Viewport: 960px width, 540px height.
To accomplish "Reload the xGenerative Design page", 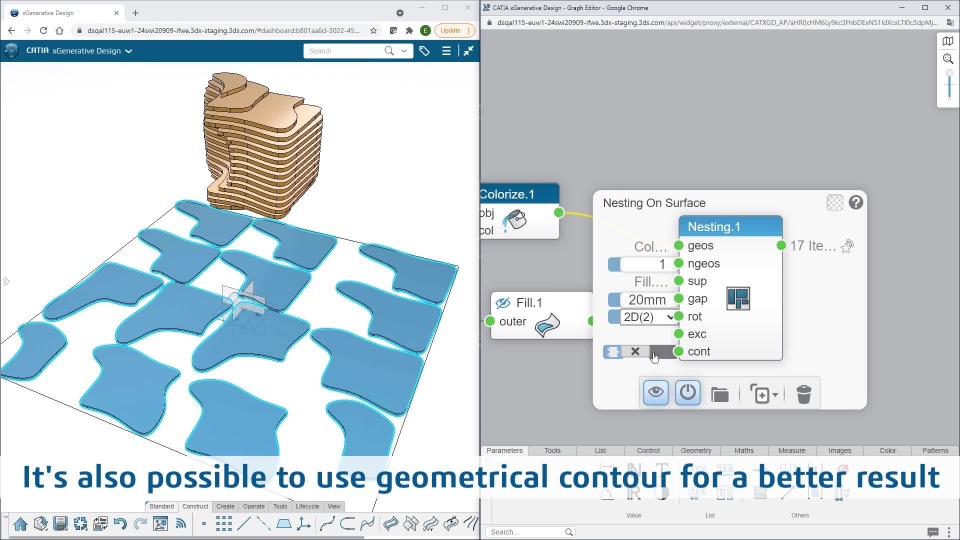I will click(43, 30).
